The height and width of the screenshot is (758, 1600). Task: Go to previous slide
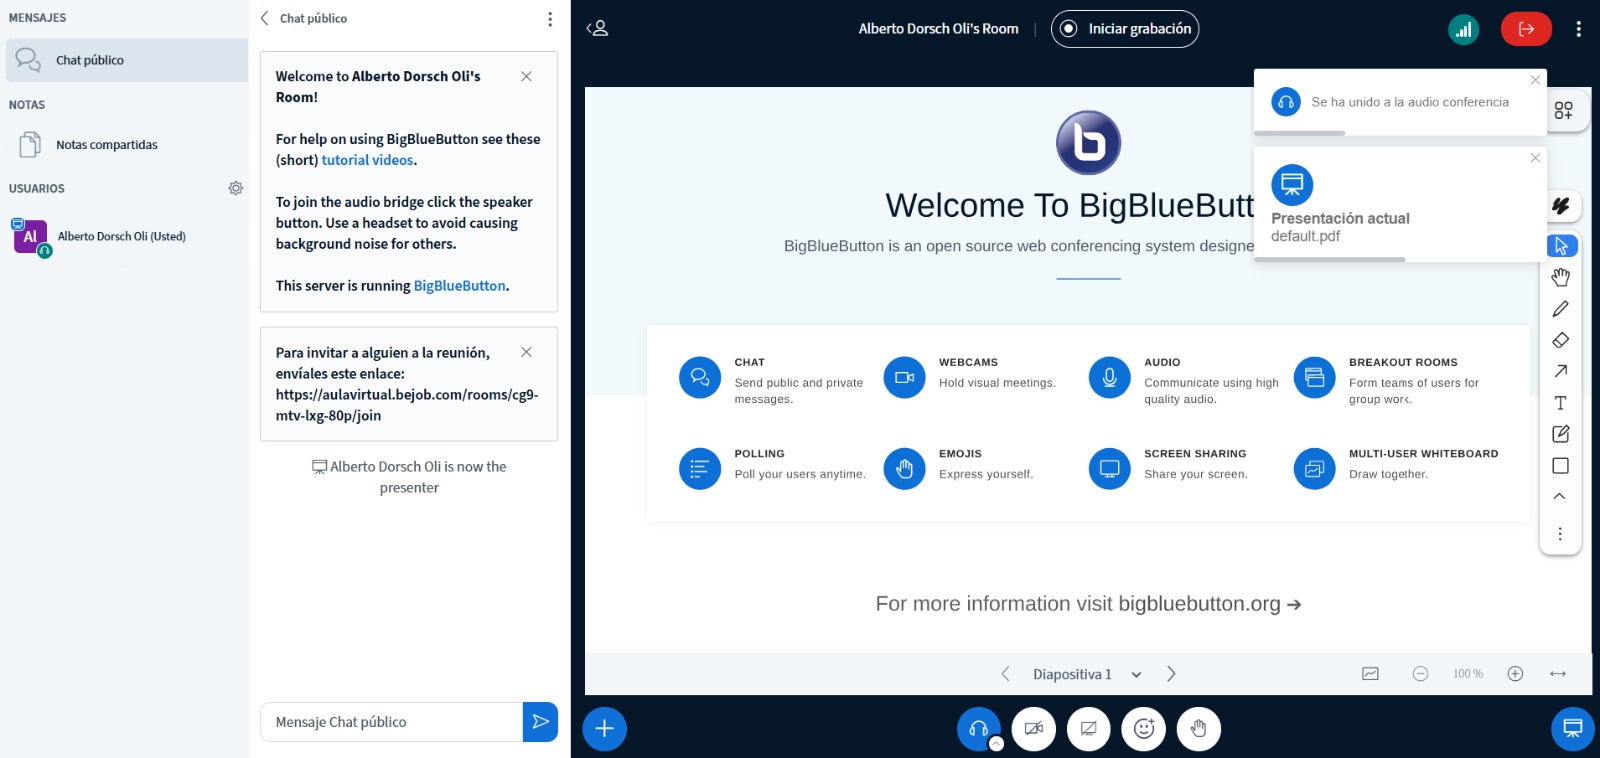click(1006, 674)
